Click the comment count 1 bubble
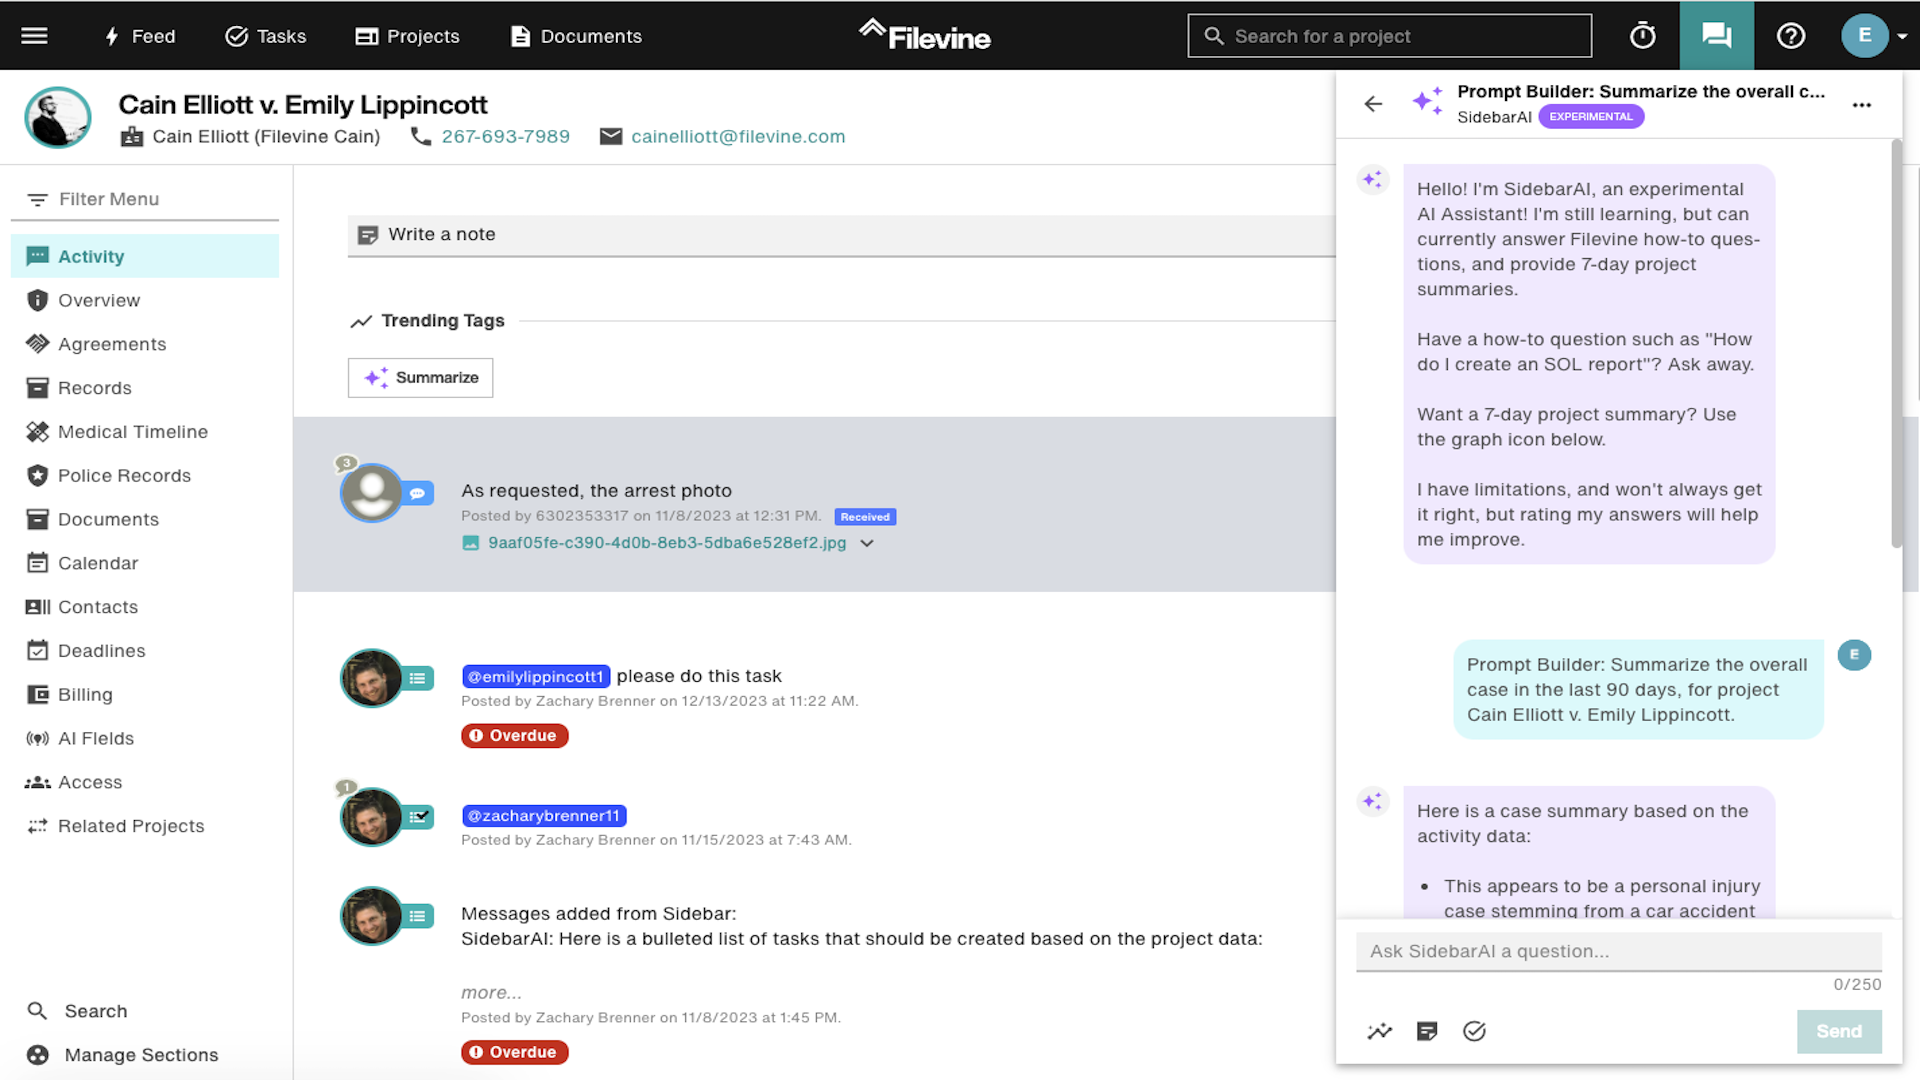The width and height of the screenshot is (1920, 1080). coord(345,788)
